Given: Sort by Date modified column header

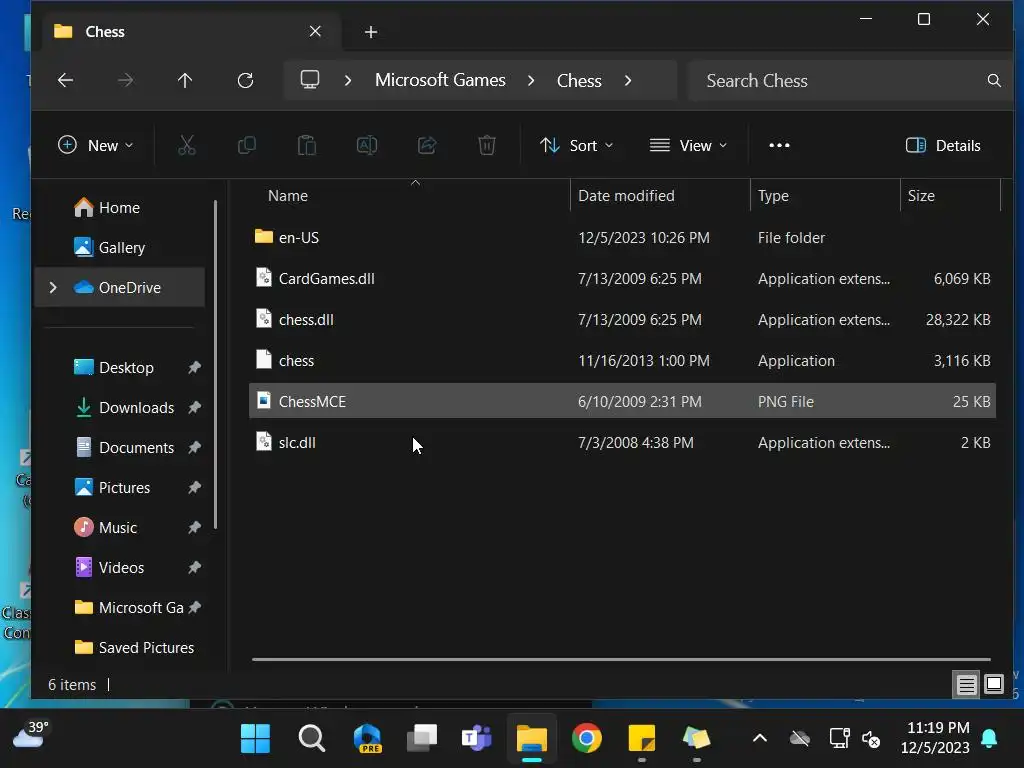Looking at the screenshot, I should point(660,196).
